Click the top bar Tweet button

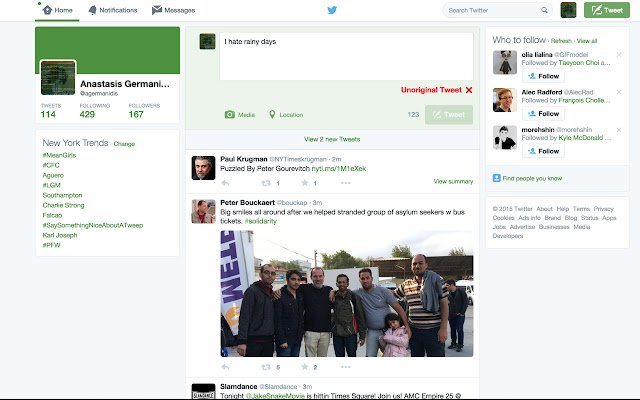[x=607, y=10]
